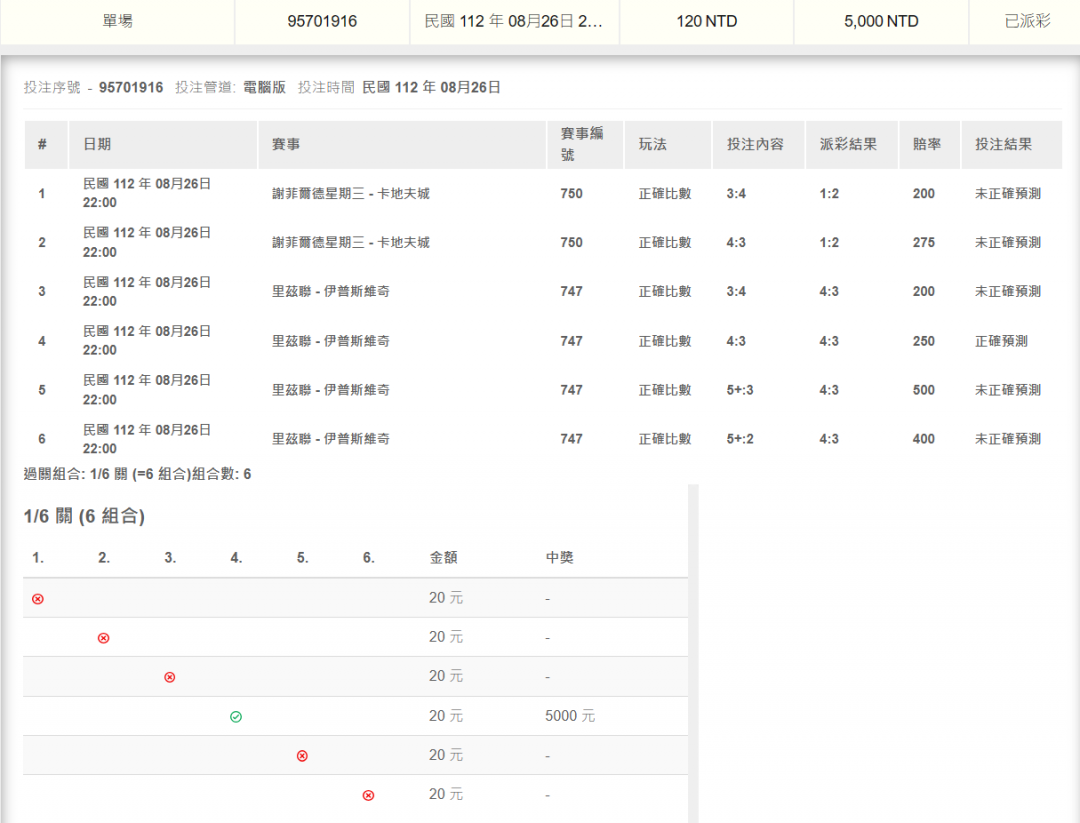The image size is (1080, 823).
Task: Click red cross icon for selection 5
Action: 302,756
